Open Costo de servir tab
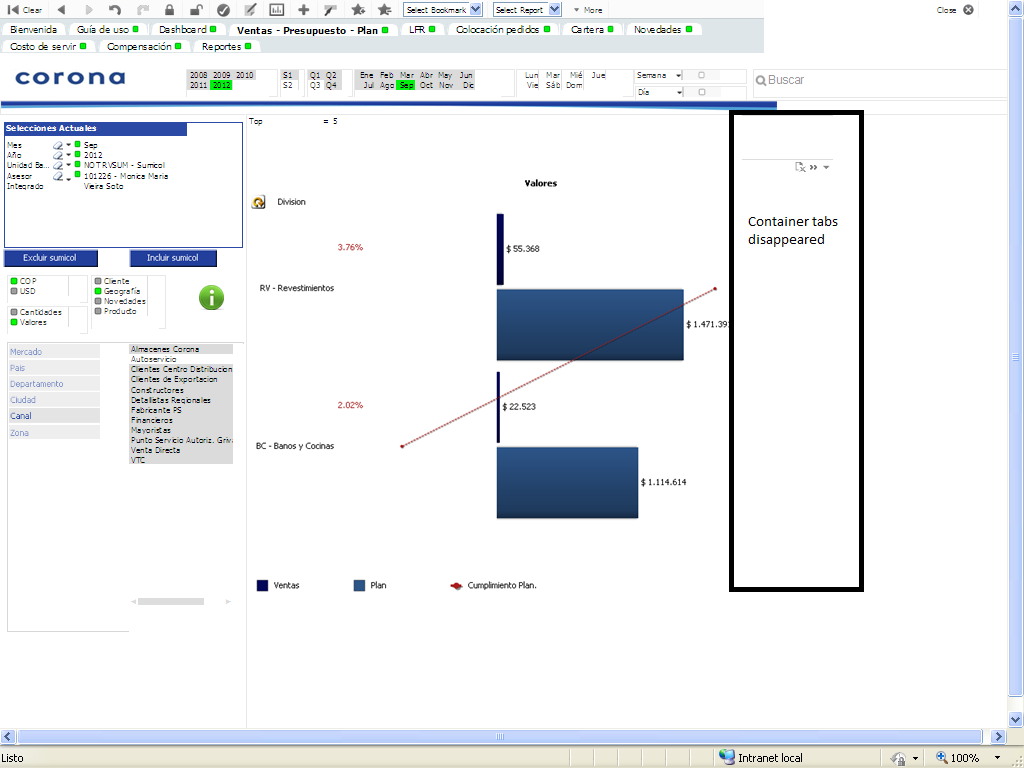Image resolution: width=1024 pixels, height=768 pixels. pyautogui.click(x=48, y=46)
